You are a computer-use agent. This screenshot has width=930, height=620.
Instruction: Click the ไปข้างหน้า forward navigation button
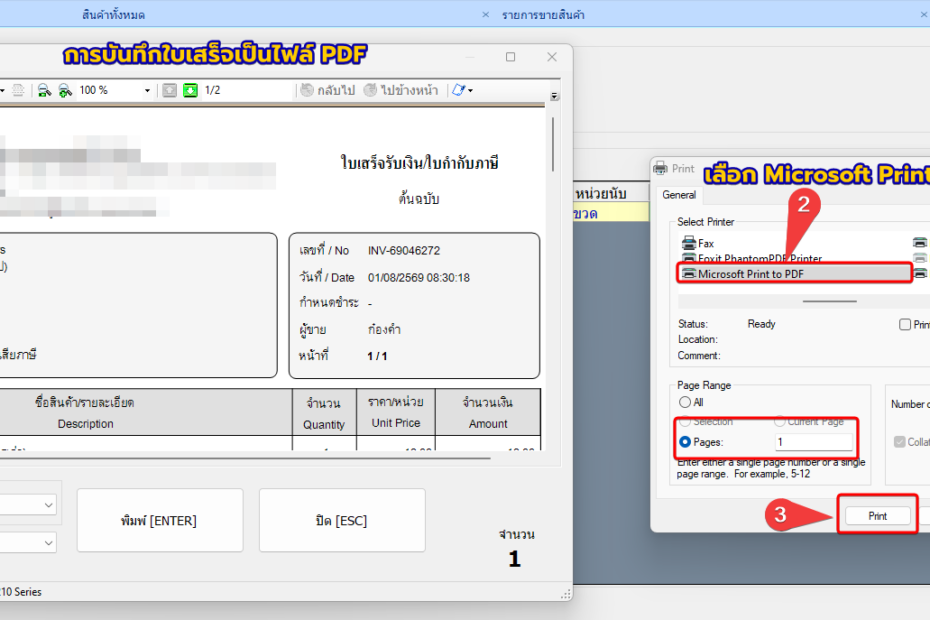[x=401, y=90]
